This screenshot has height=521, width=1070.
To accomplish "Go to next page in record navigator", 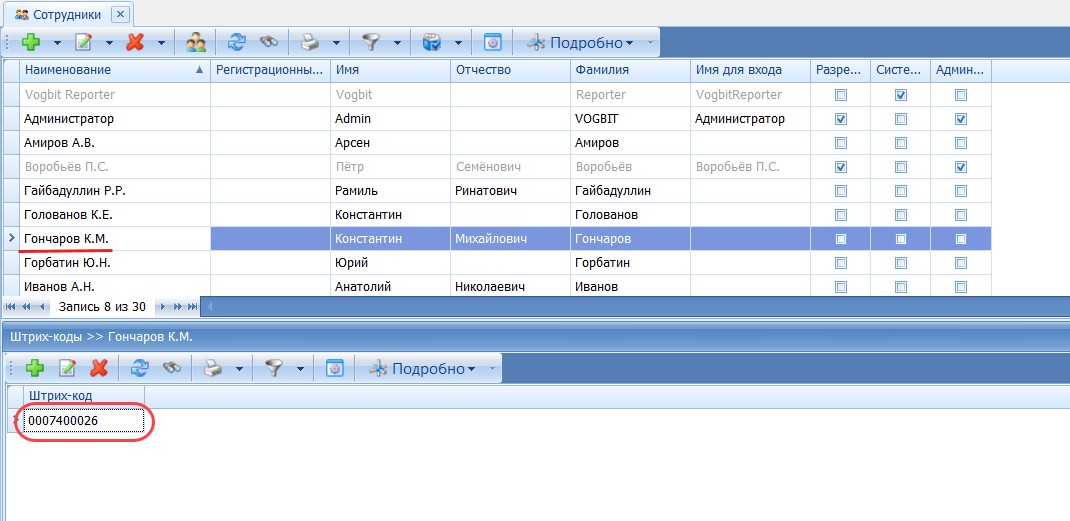I will click(177, 307).
